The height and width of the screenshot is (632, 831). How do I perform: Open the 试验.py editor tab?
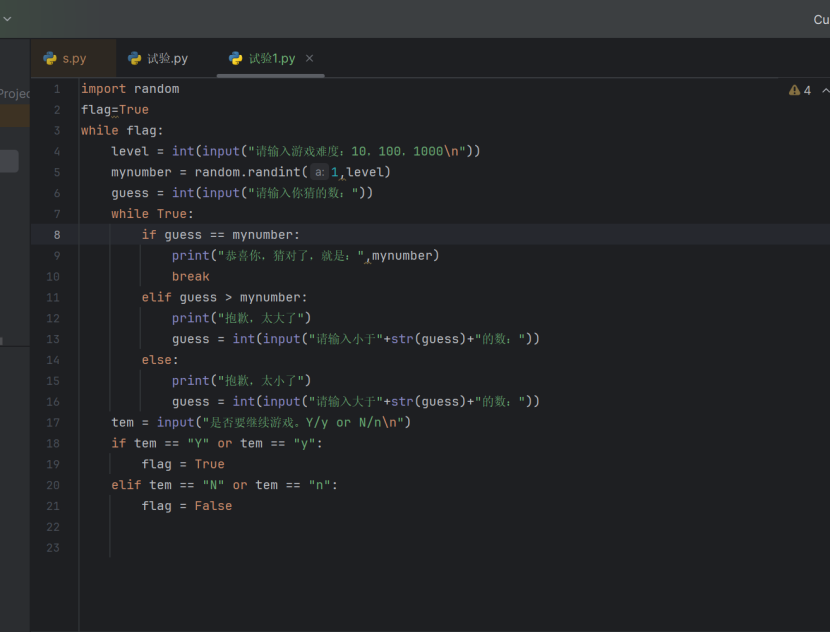click(166, 59)
